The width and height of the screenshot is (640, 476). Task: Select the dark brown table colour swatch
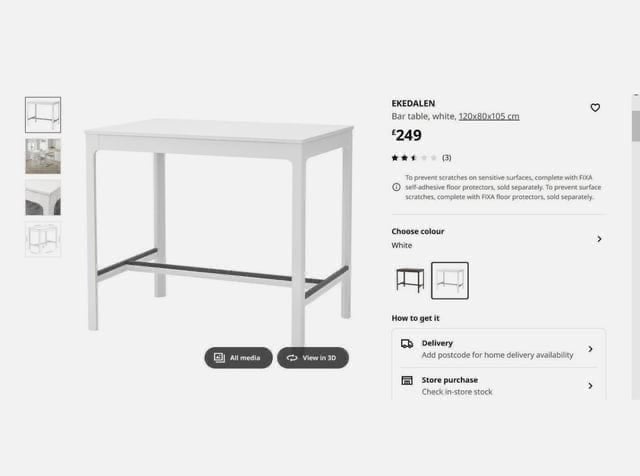[x=410, y=280]
